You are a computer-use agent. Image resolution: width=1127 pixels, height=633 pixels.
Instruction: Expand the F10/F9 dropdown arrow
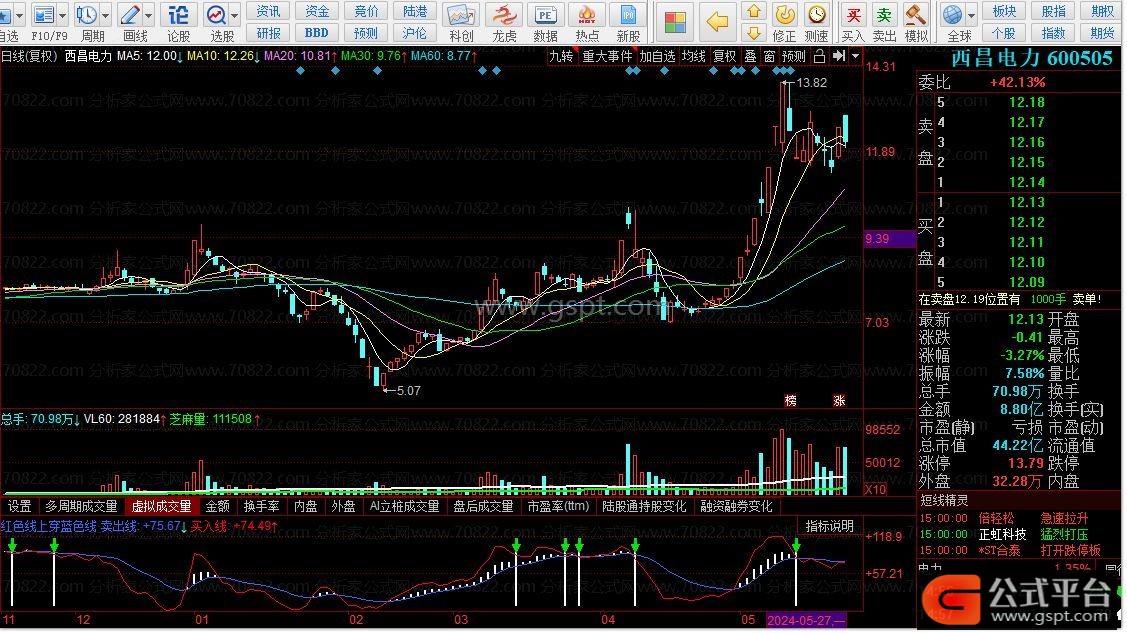pos(63,14)
